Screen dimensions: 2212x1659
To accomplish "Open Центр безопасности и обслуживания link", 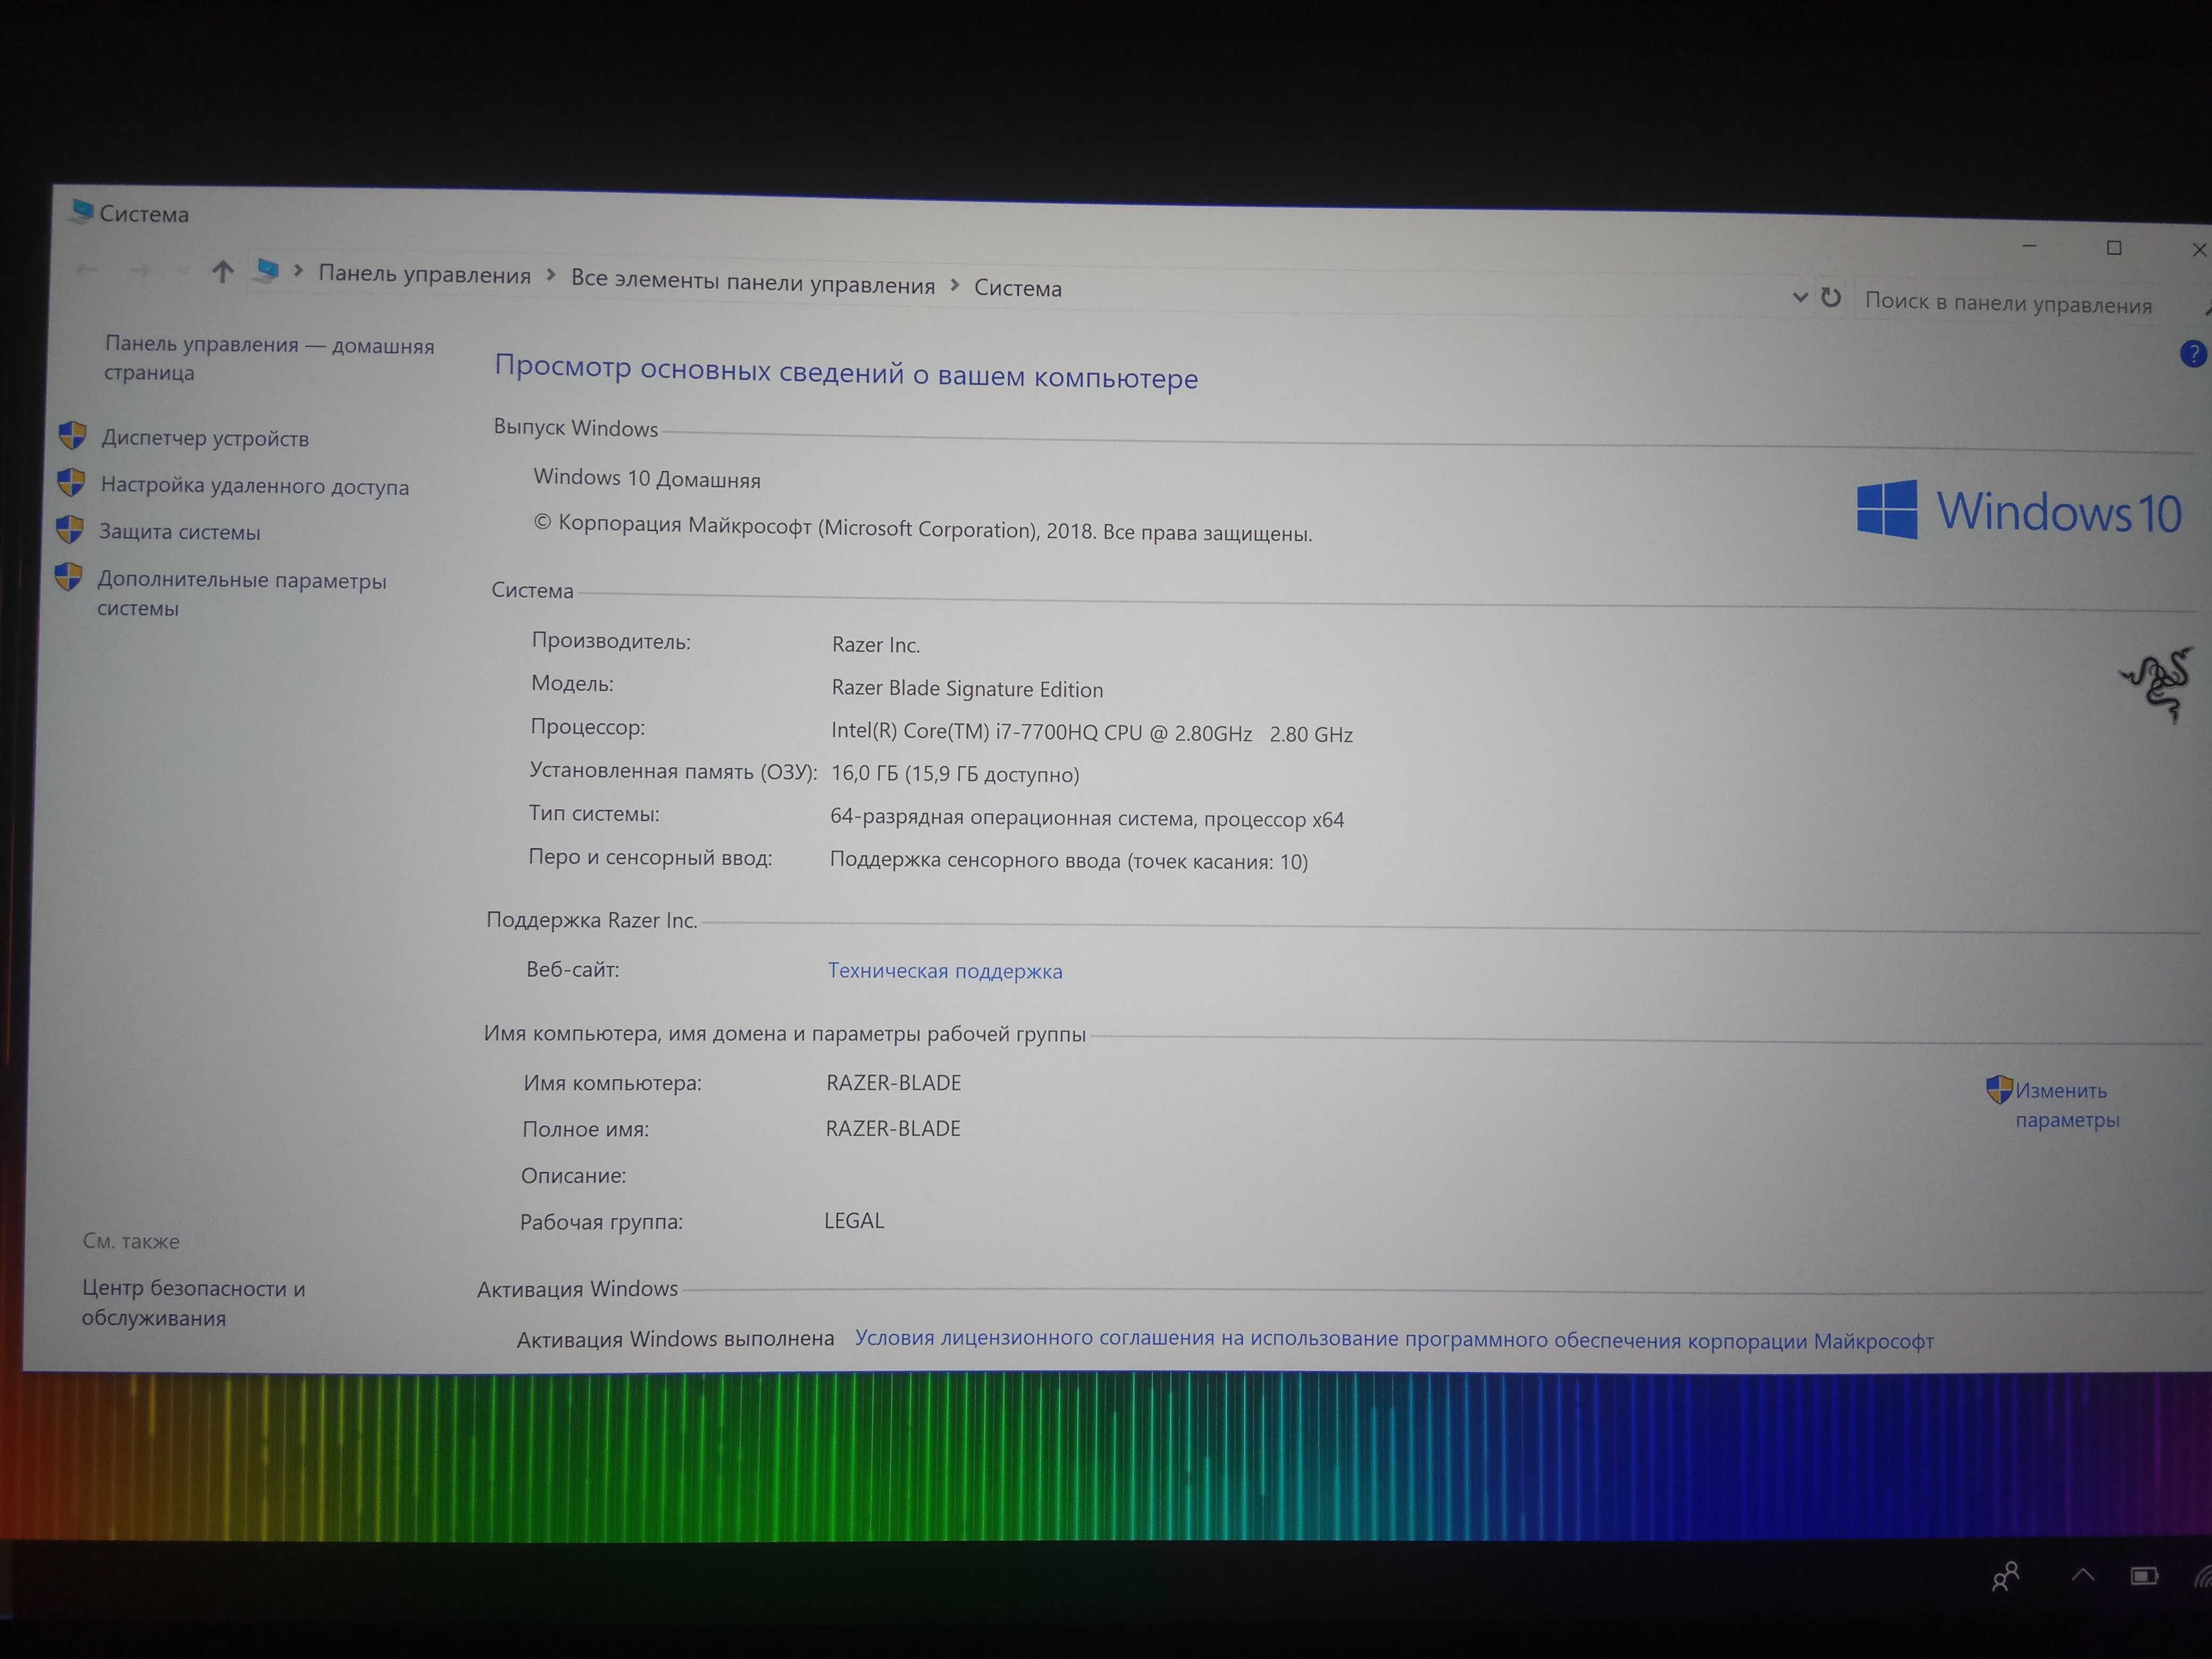I will click(x=193, y=1303).
